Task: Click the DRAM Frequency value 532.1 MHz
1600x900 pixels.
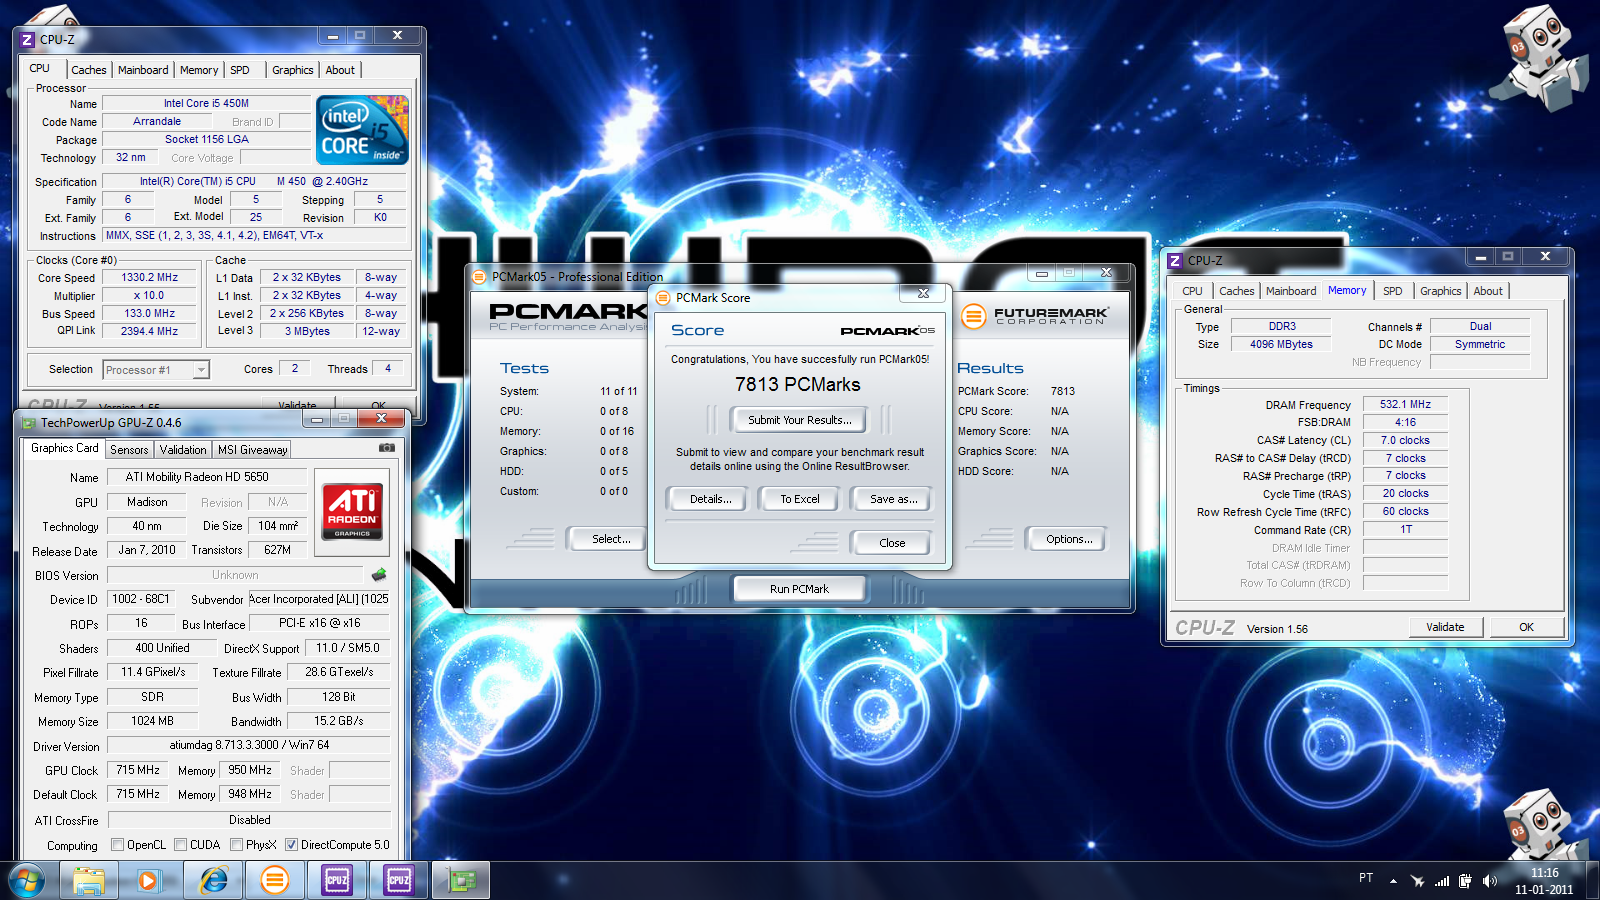Action: pyautogui.click(x=1405, y=404)
